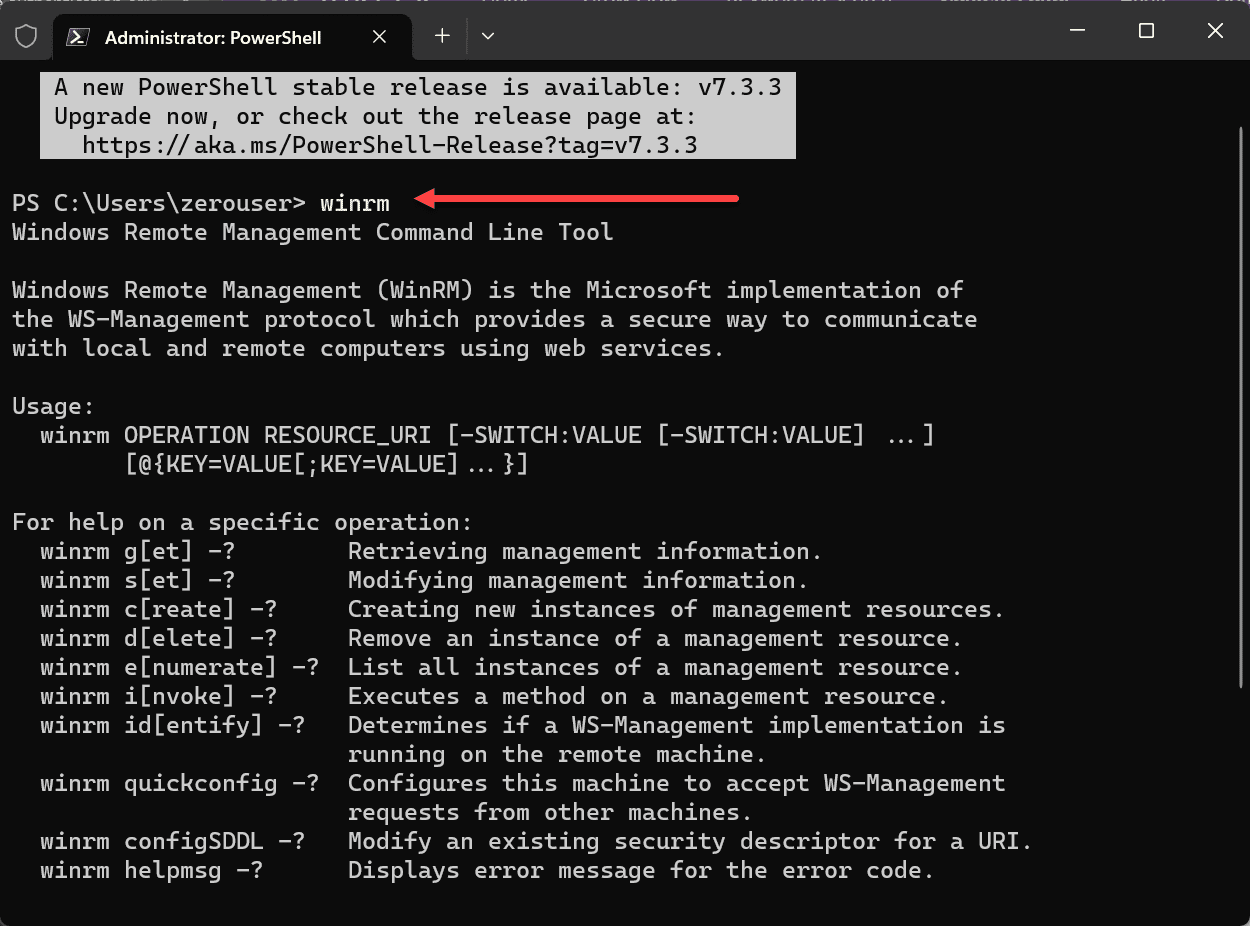Click the PS C:\Users\zerouser prompt
Viewport: 1250px width, 926px height.
click(x=158, y=203)
